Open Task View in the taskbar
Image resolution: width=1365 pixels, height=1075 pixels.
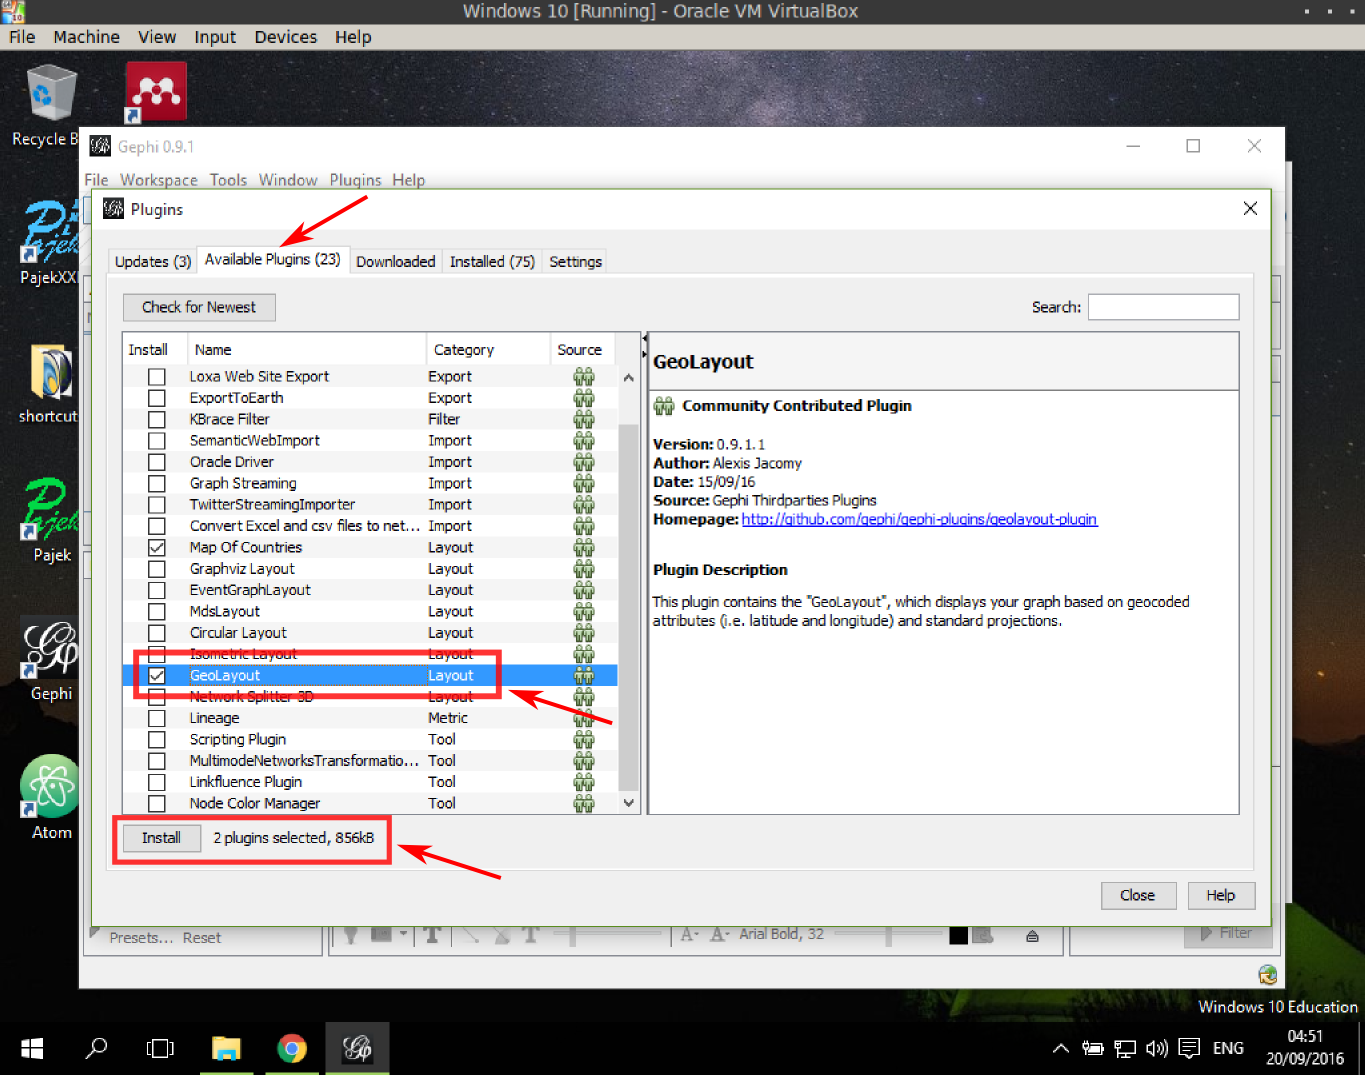pos(160,1048)
